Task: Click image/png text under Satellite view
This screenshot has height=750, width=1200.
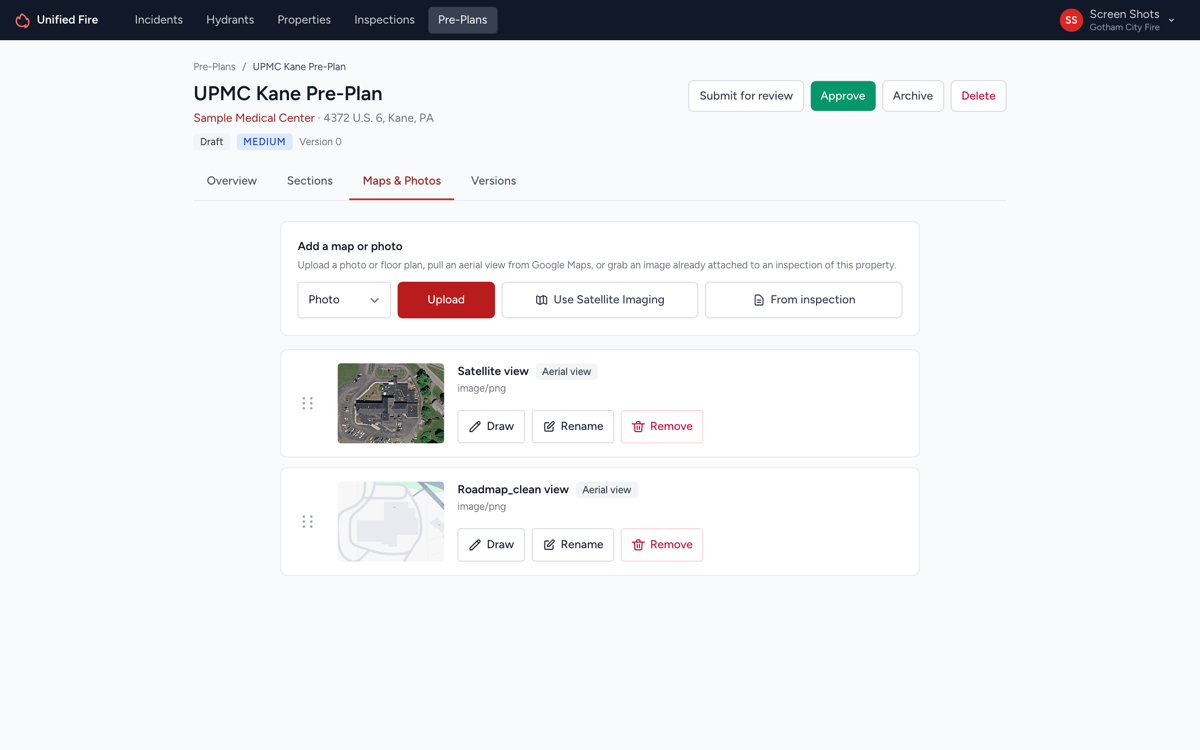Action: [x=482, y=388]
